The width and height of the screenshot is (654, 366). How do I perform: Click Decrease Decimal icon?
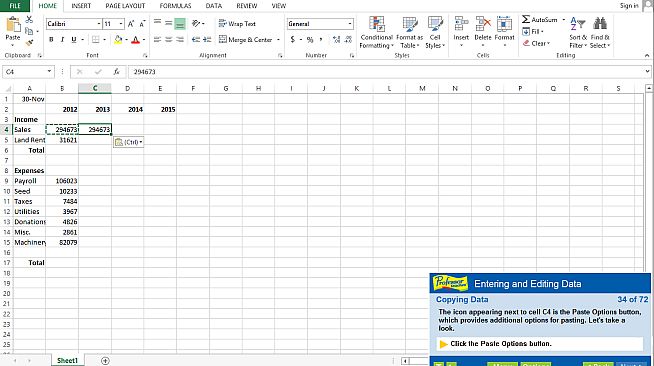349,40
